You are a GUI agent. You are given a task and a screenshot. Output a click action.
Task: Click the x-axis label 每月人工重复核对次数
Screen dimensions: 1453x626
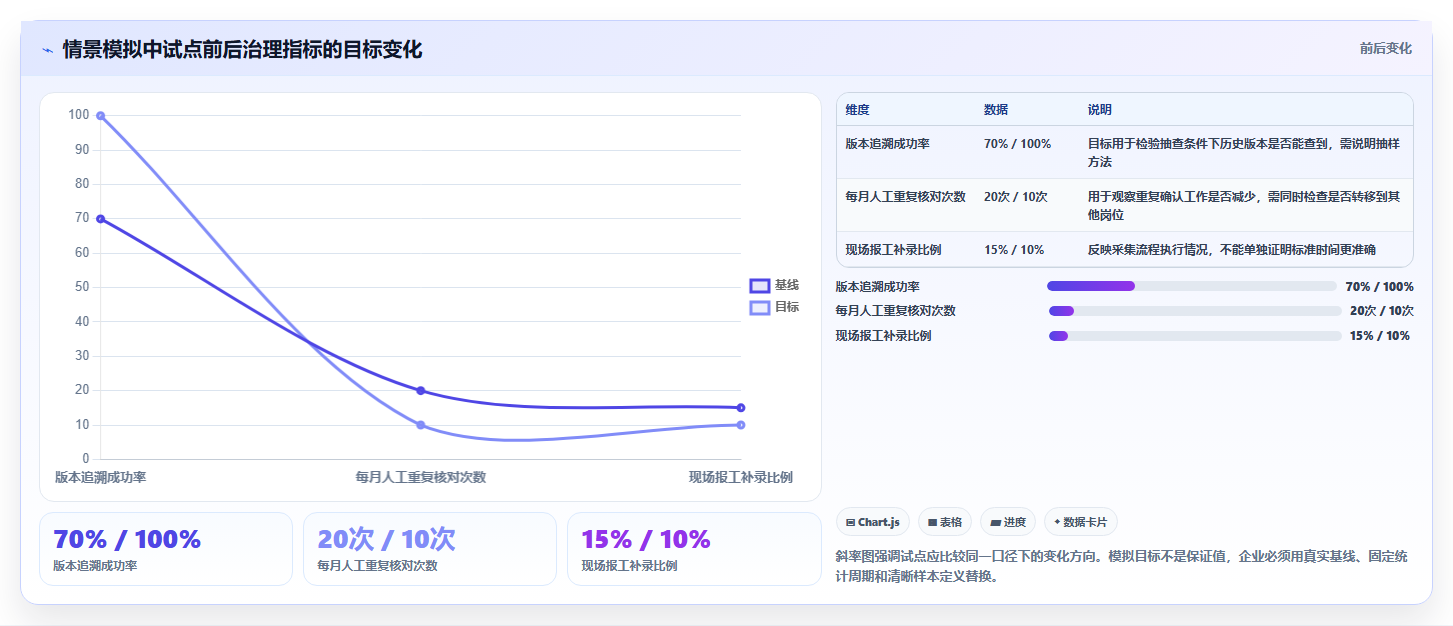tap(421, 478)
